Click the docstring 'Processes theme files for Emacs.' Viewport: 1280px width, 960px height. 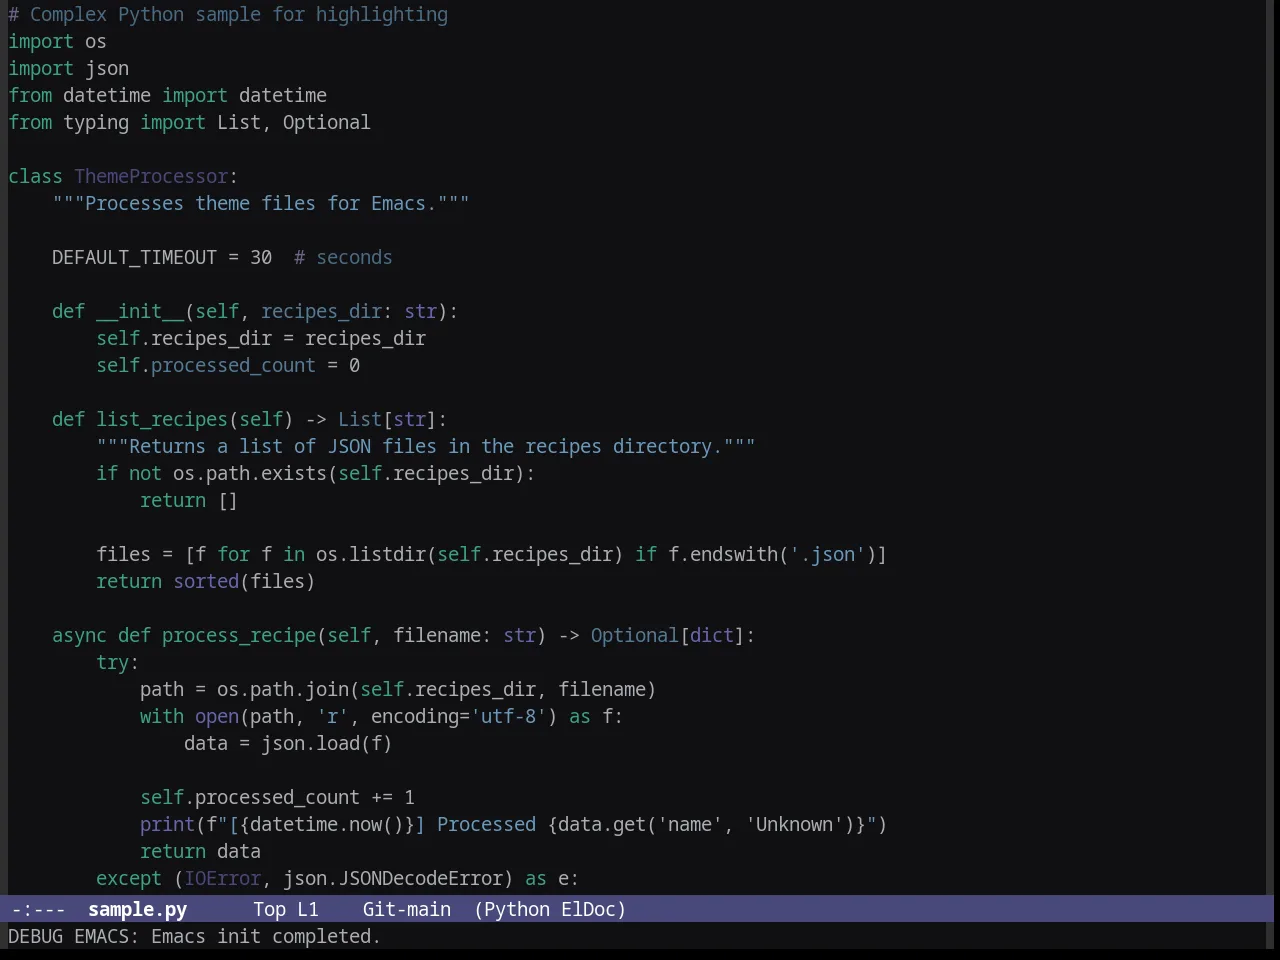(260, 203)
